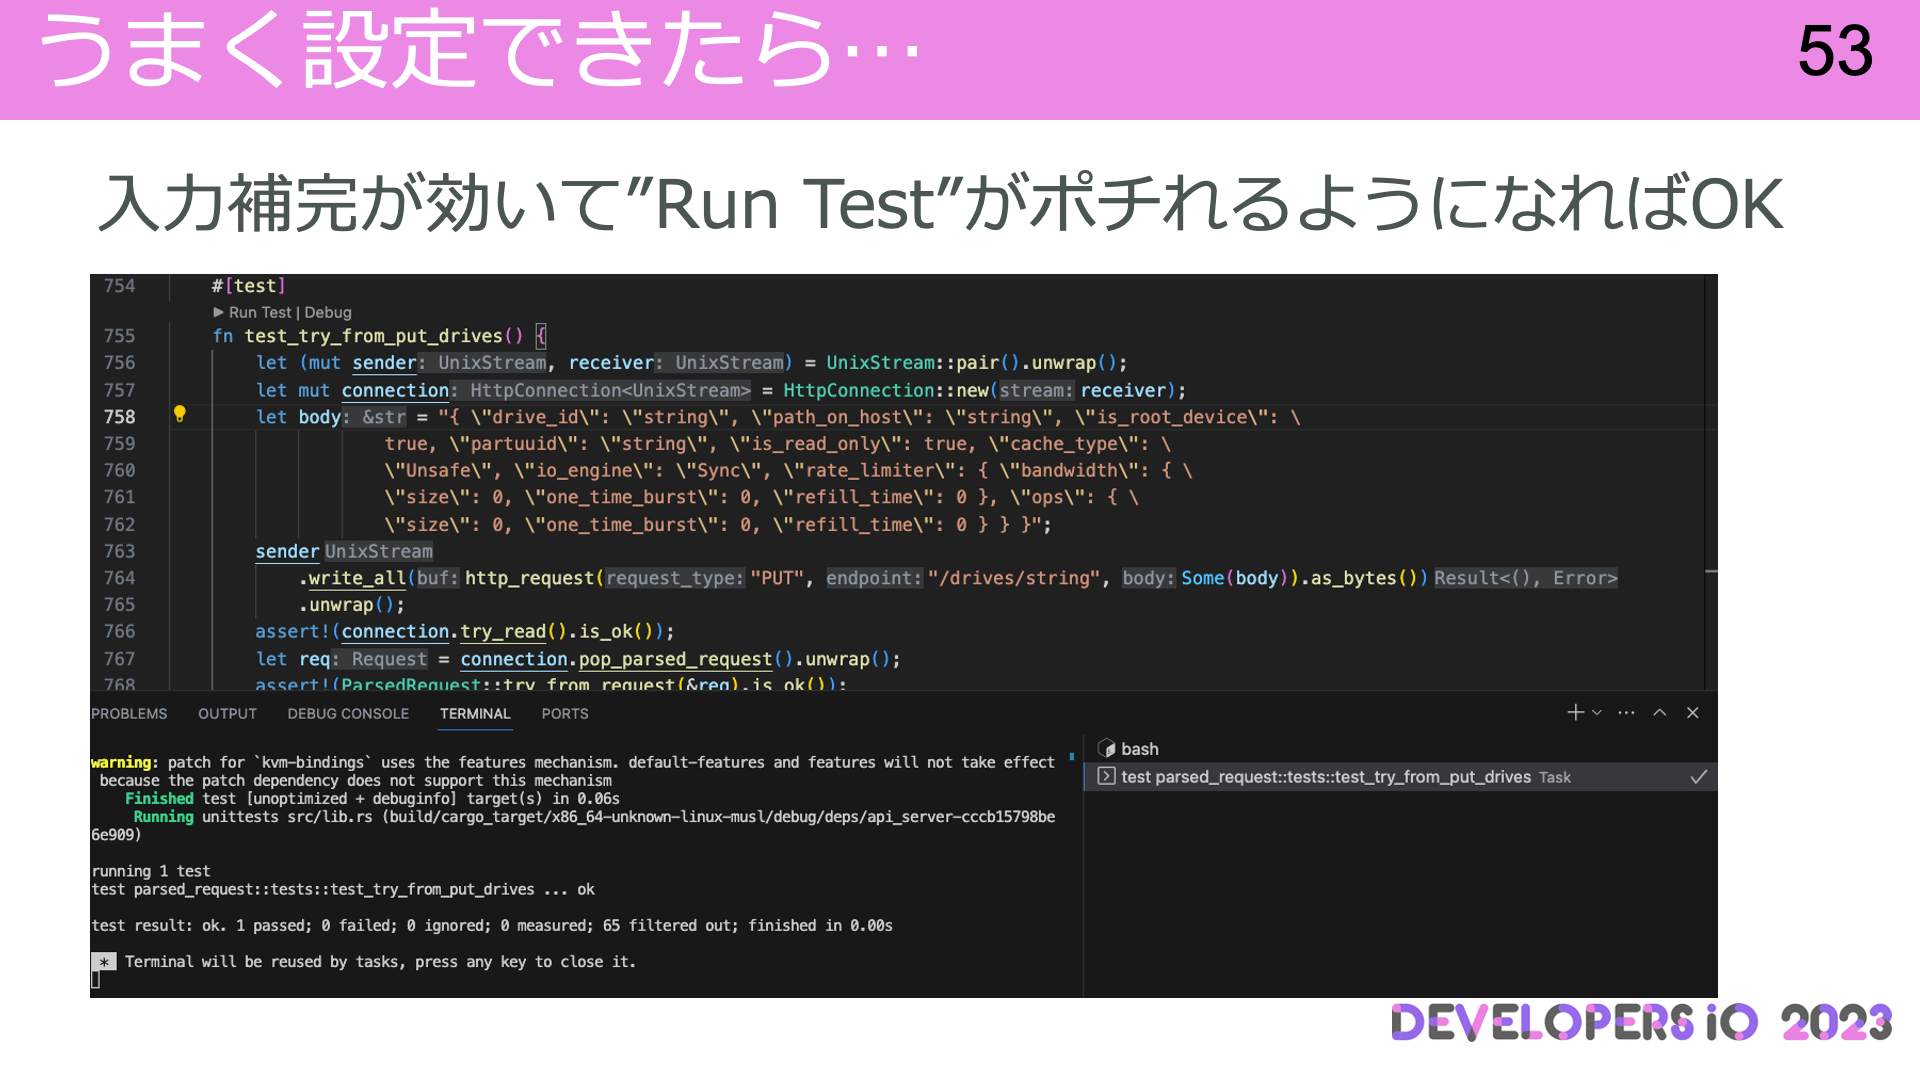1920x1080 pixels.
Task: Click the current line highlight on line 758
Action: point(700,417)
